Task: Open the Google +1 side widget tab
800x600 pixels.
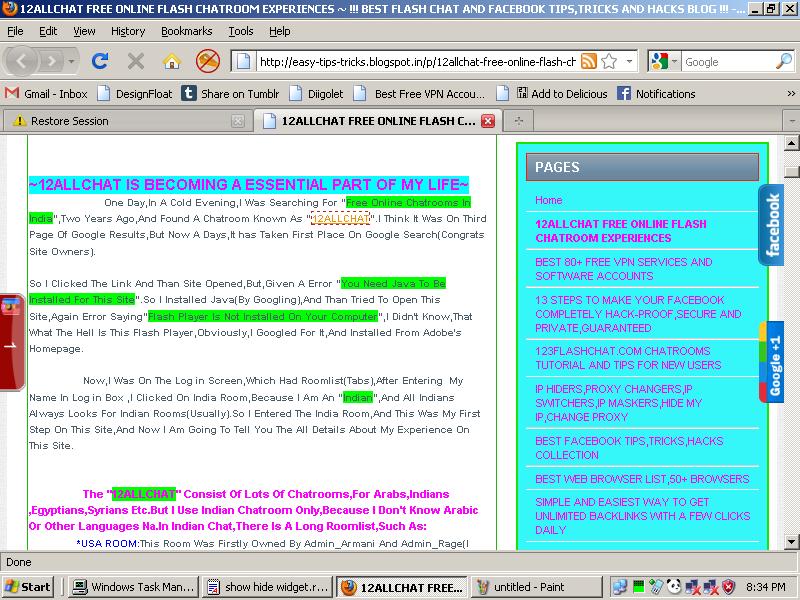Action: coord(773,362)
